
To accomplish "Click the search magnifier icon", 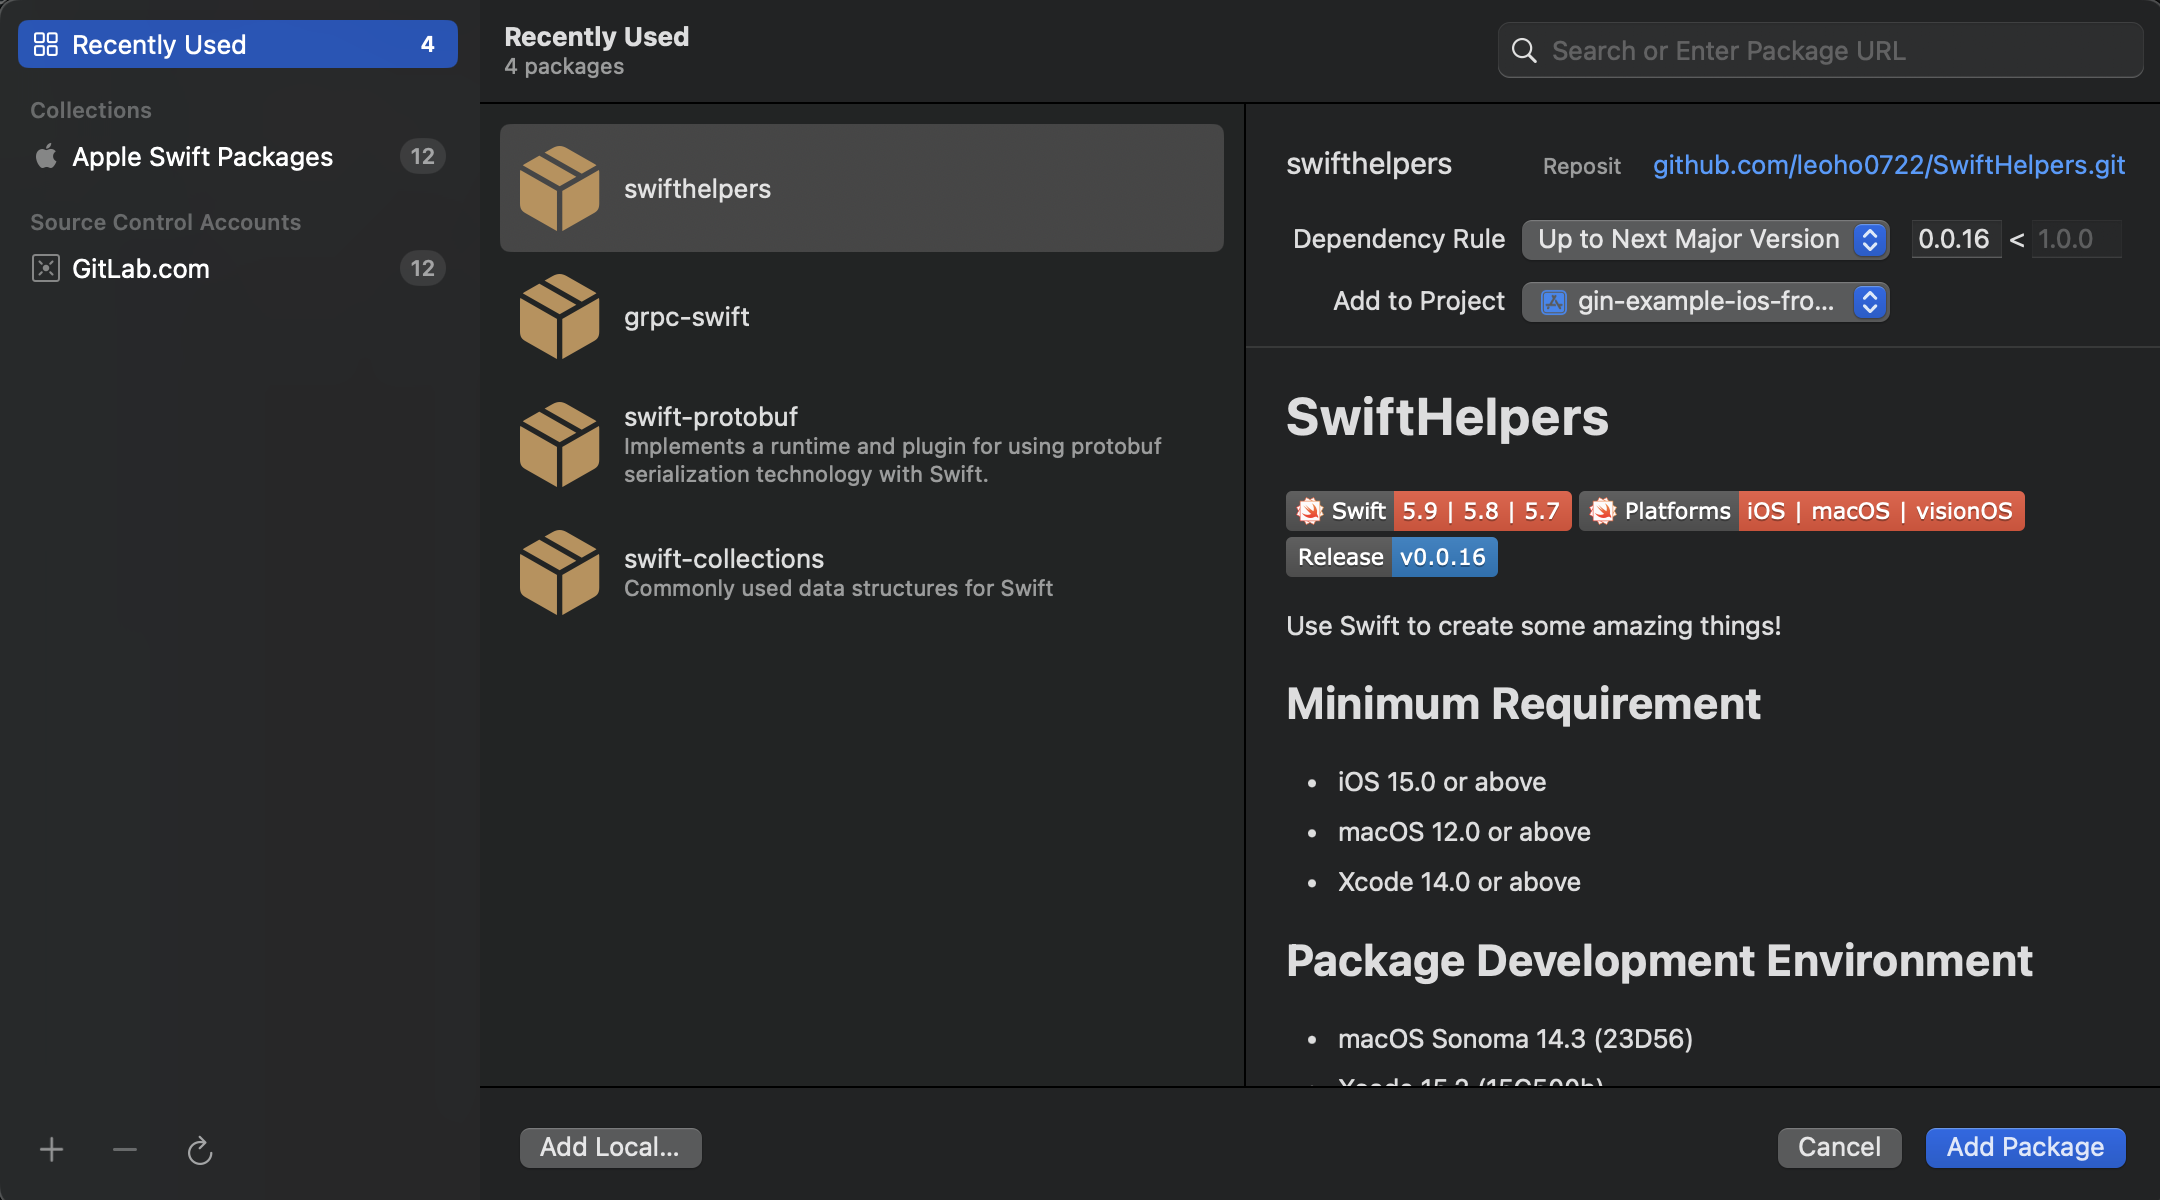I will [x=1524, y=51].
